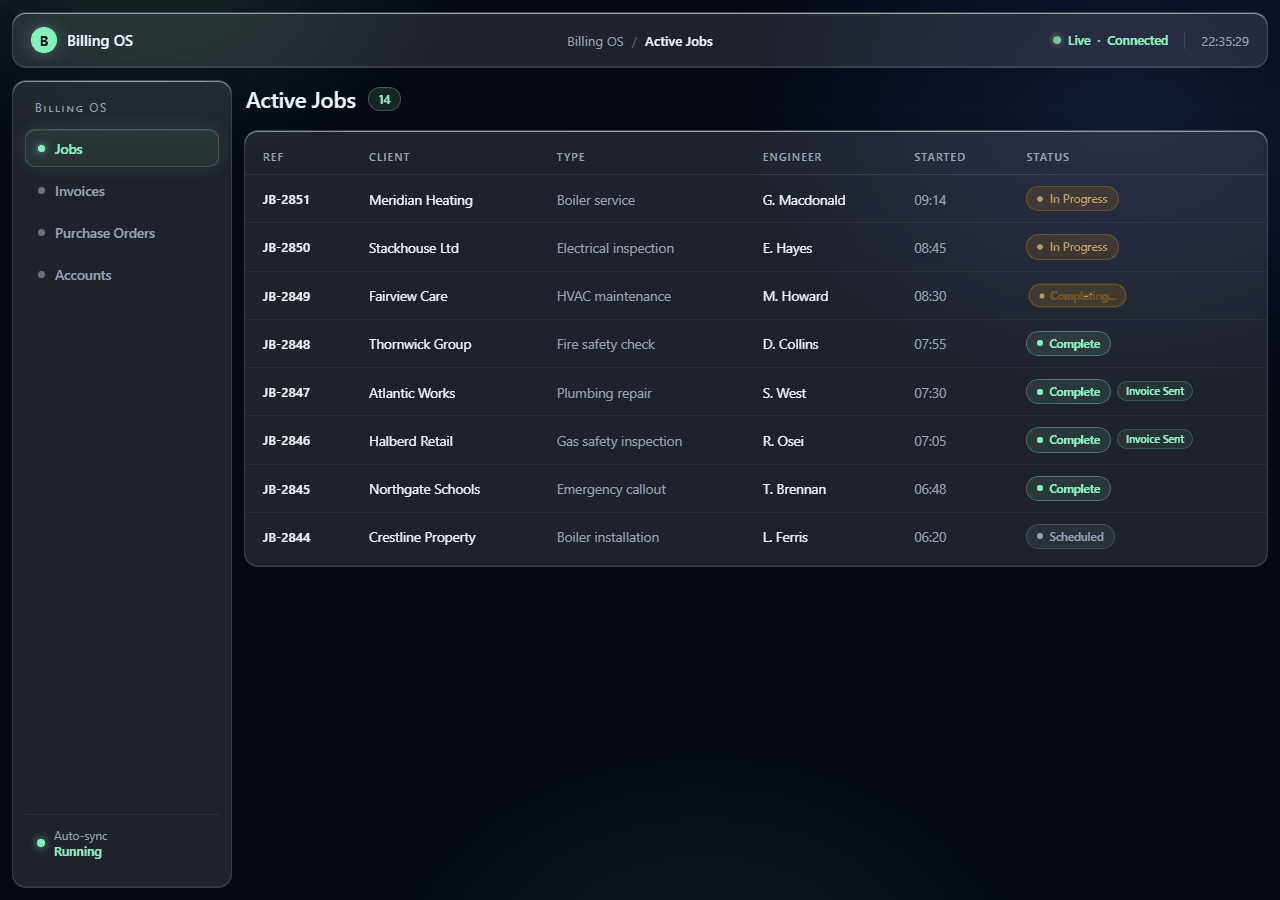
Task: Select client Crestline Property
Action: 422,537
